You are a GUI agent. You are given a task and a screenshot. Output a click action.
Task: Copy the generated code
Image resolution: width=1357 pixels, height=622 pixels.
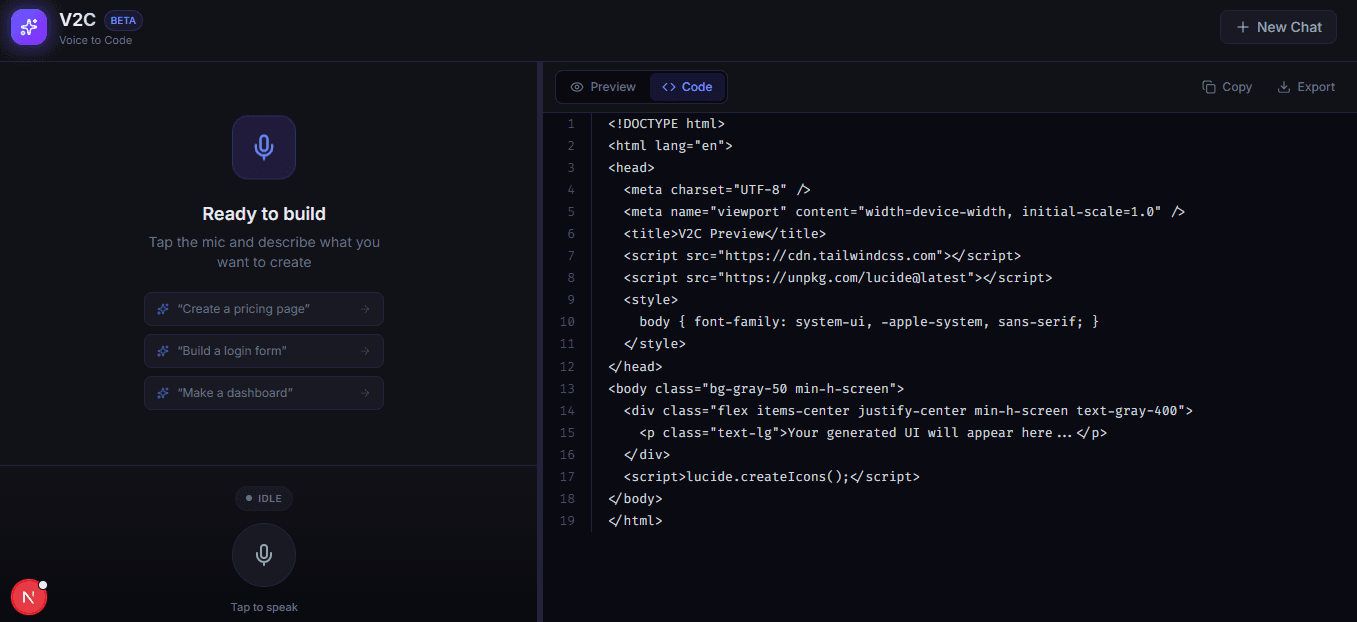1227,87
